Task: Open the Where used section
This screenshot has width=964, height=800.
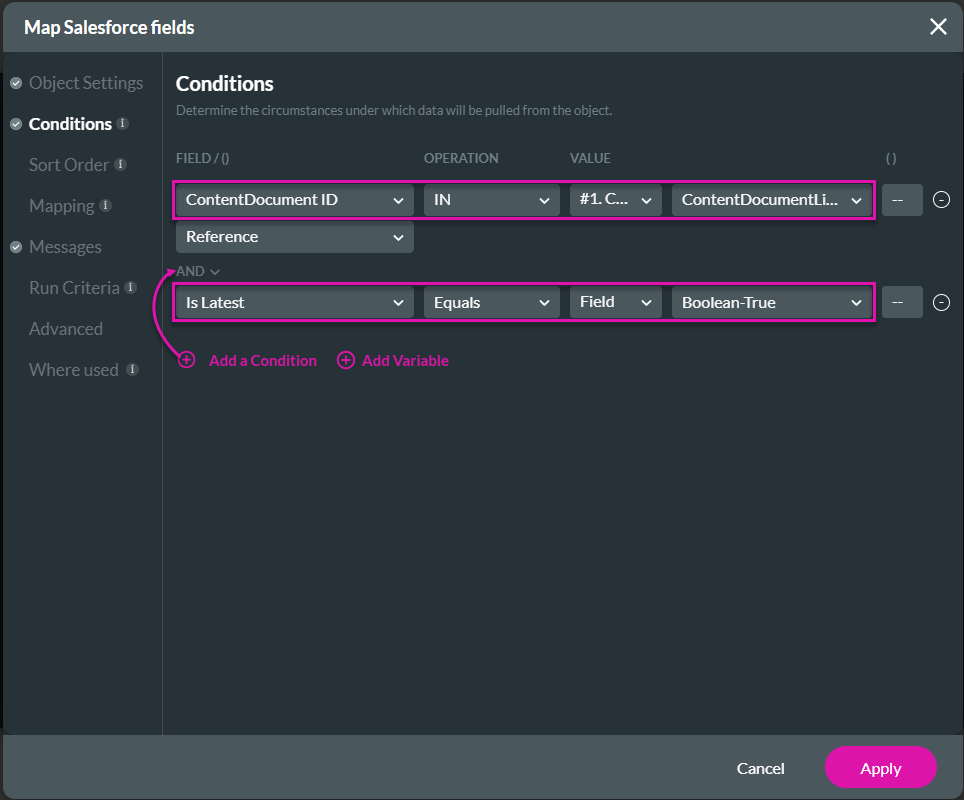Action: pos(74,370)
